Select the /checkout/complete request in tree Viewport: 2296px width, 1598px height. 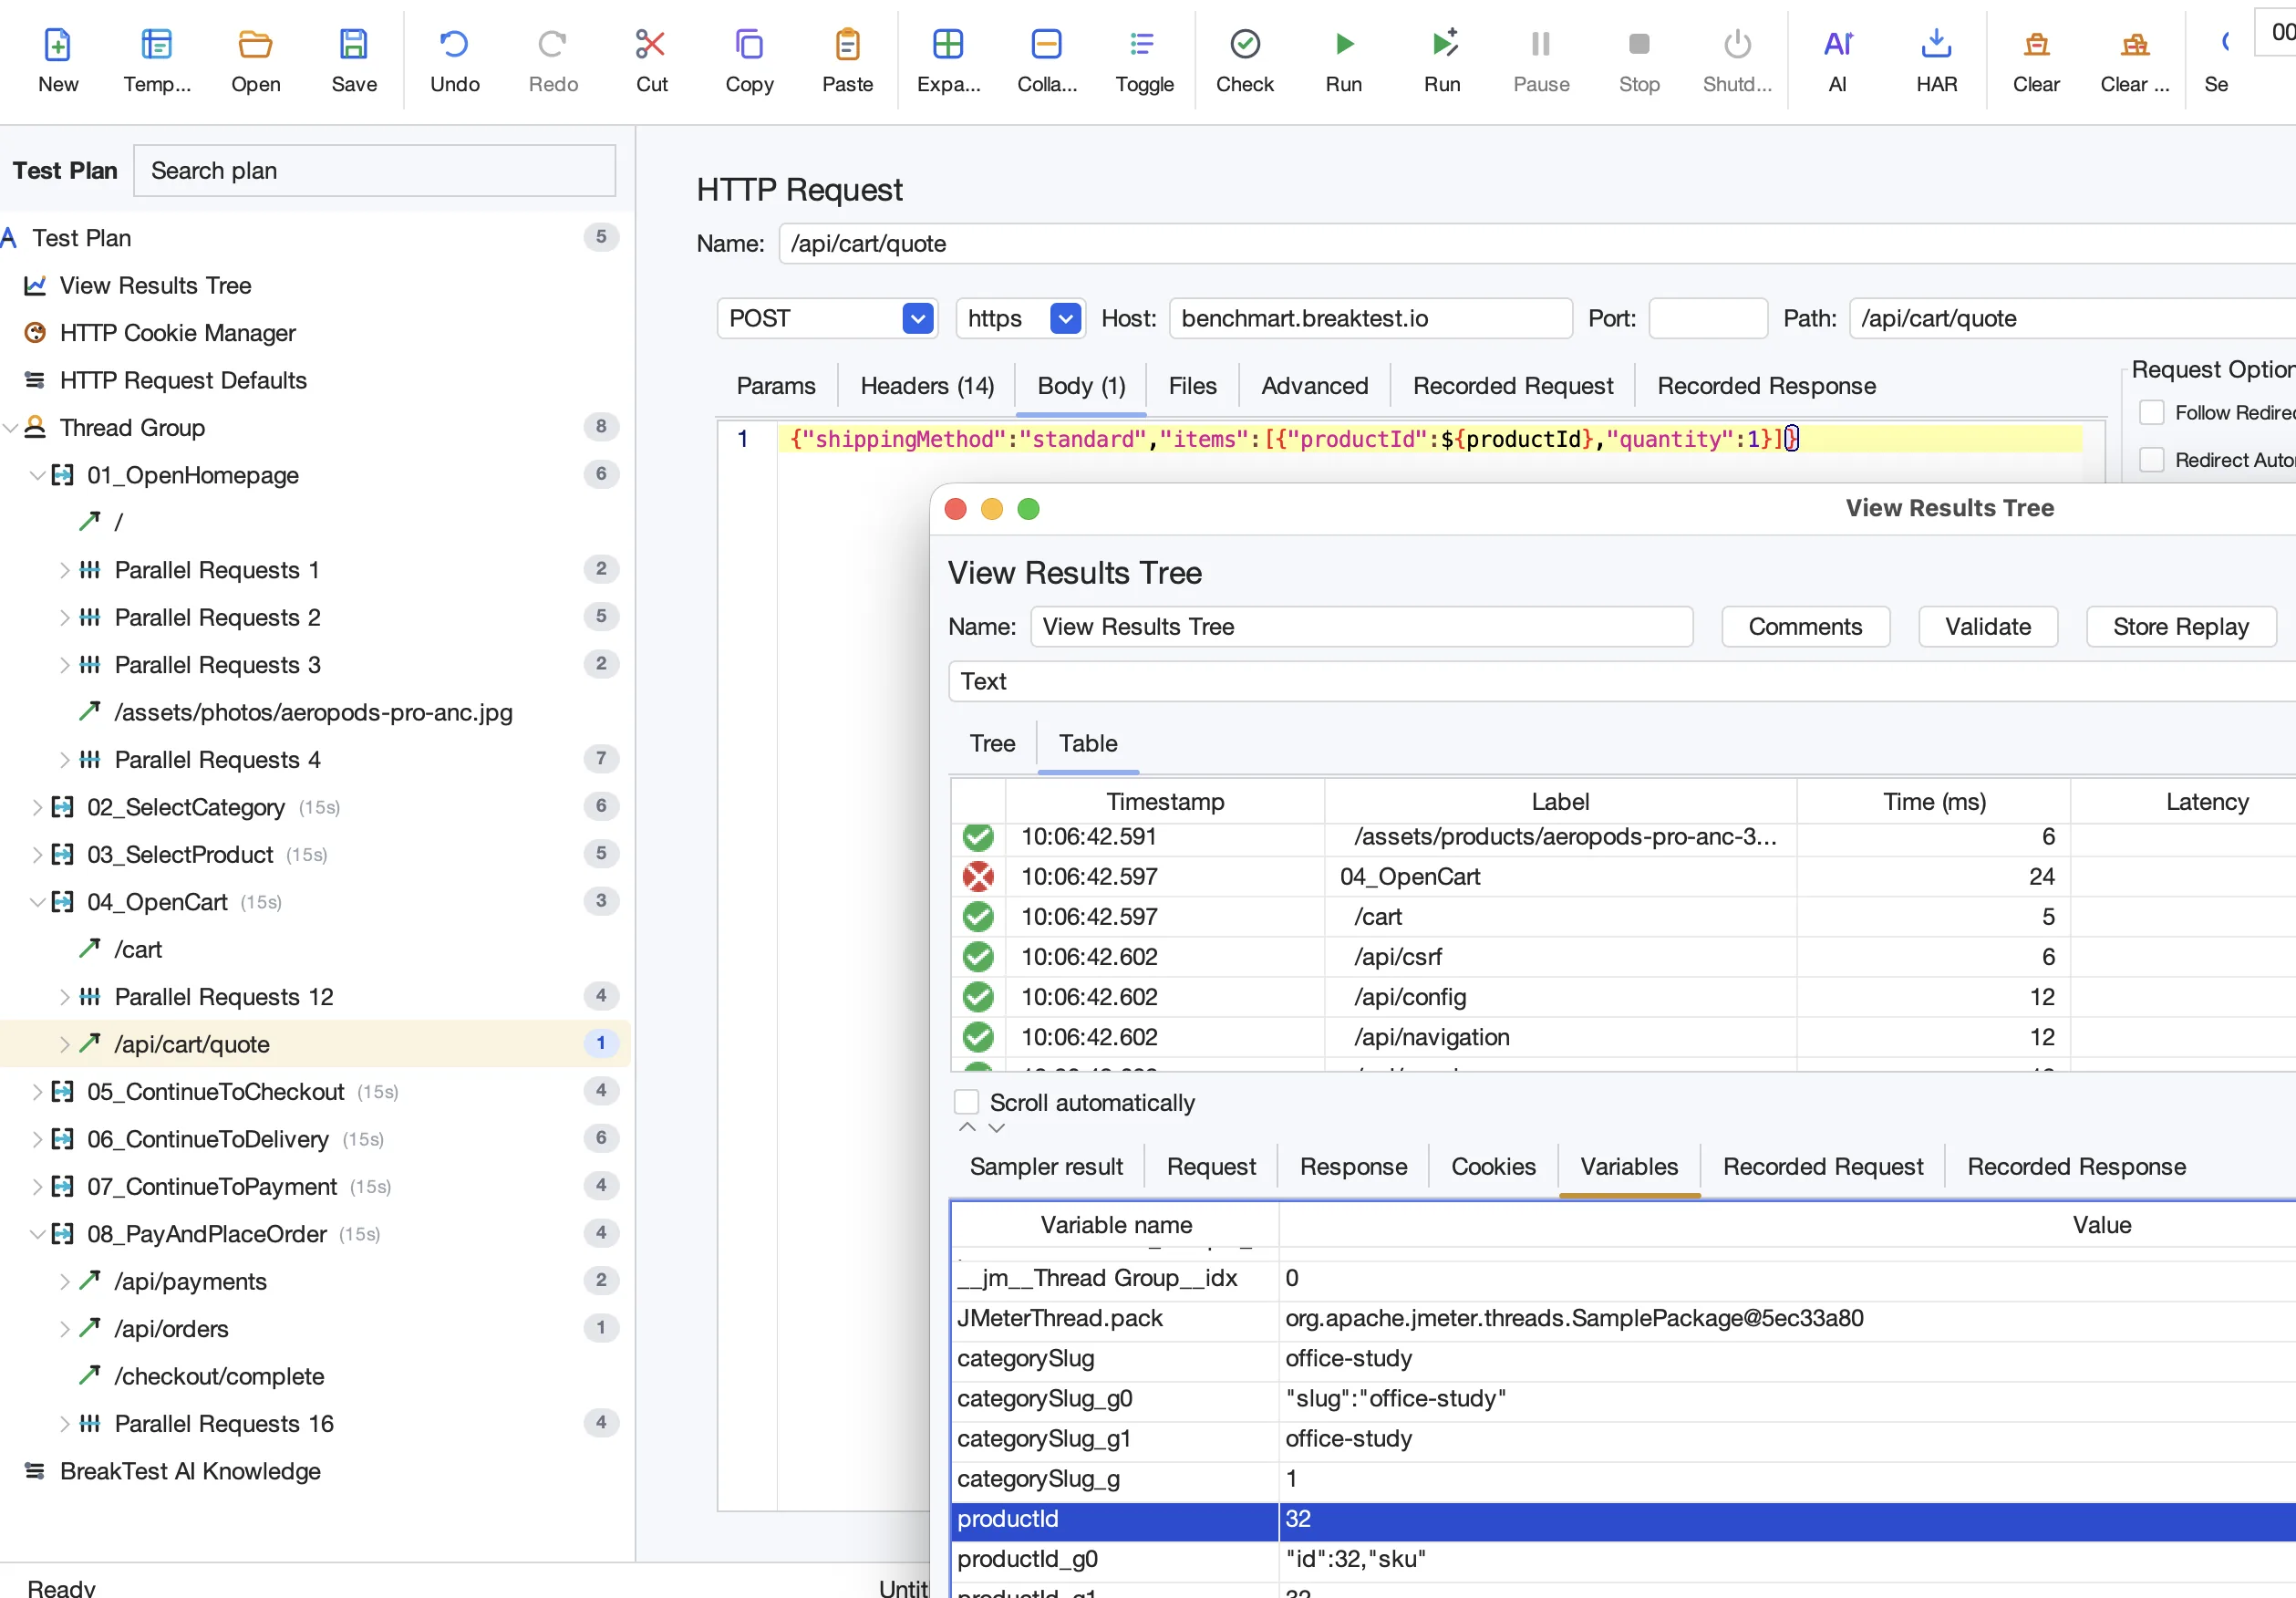coord(219,1377)
